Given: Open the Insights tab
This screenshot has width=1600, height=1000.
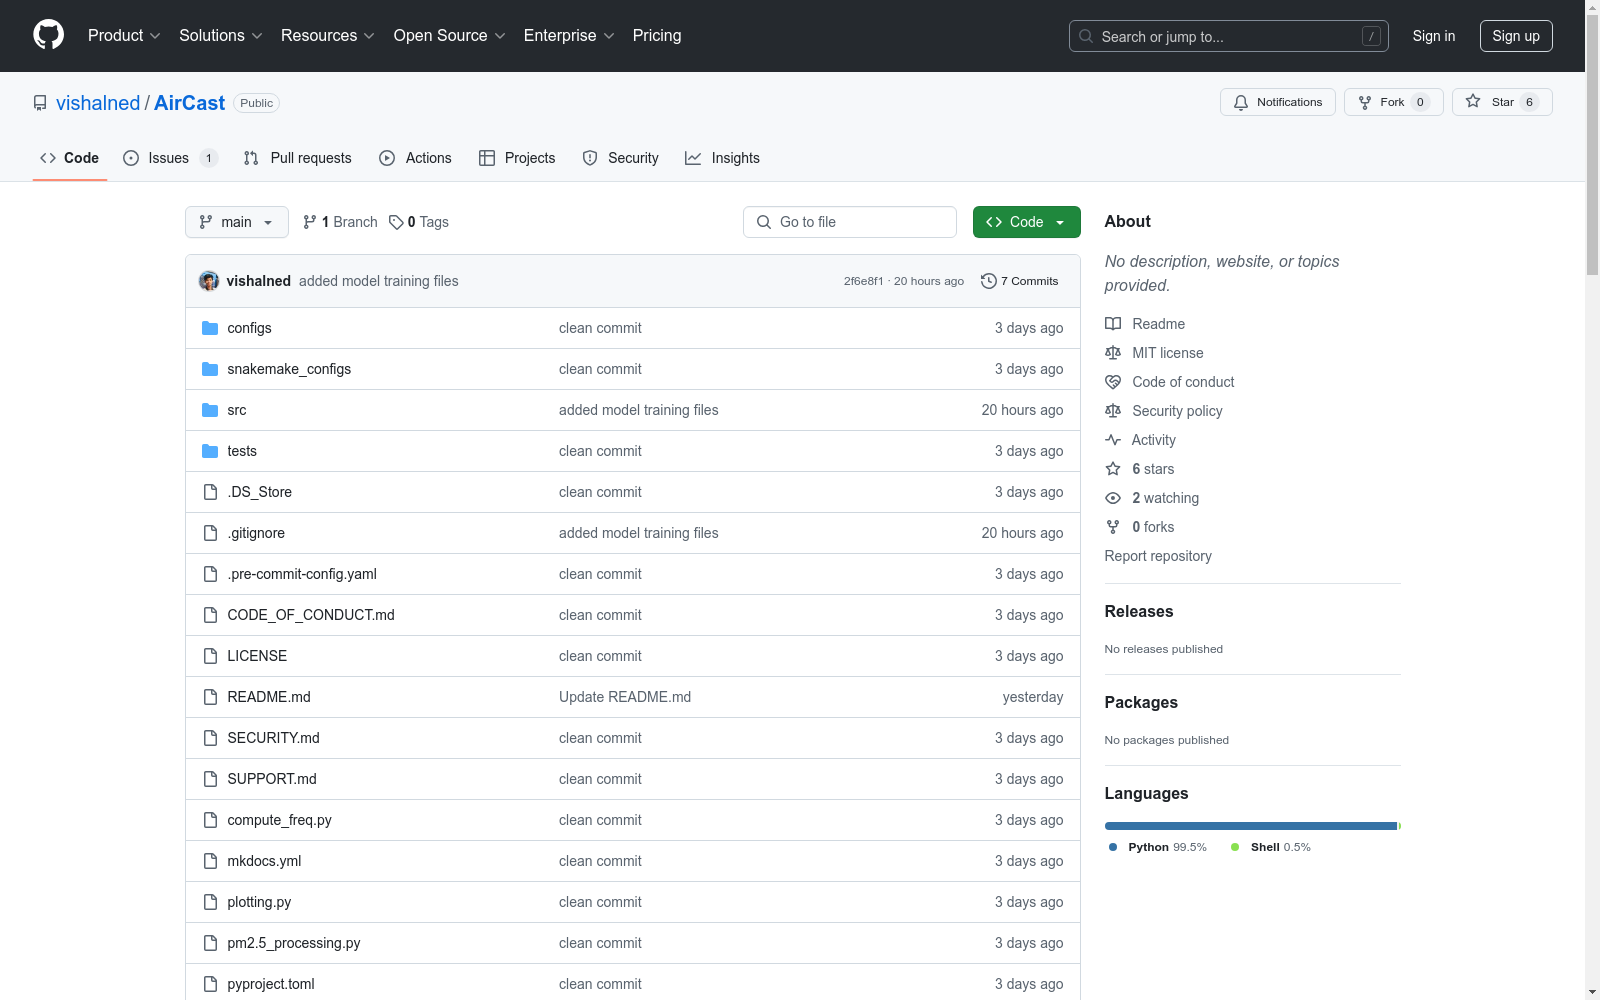Looking at the screenshot, I should click(722, 158).
